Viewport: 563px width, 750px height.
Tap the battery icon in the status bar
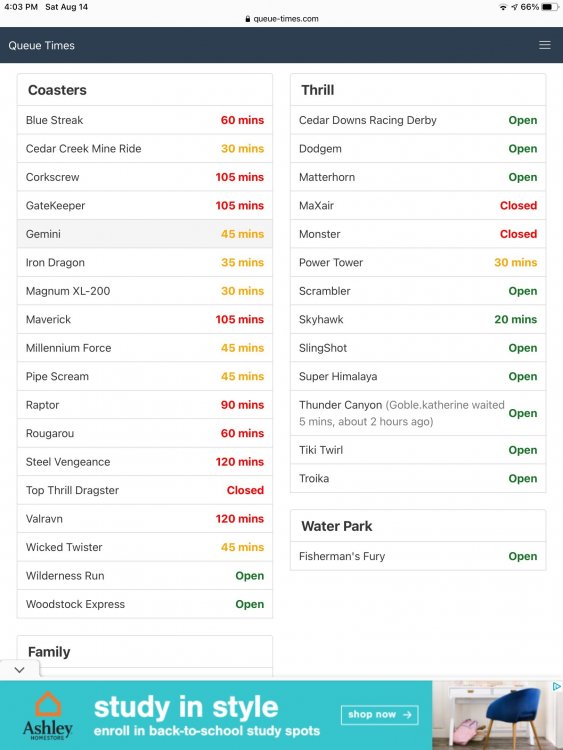pyautogui.click(x=550, y=7)
